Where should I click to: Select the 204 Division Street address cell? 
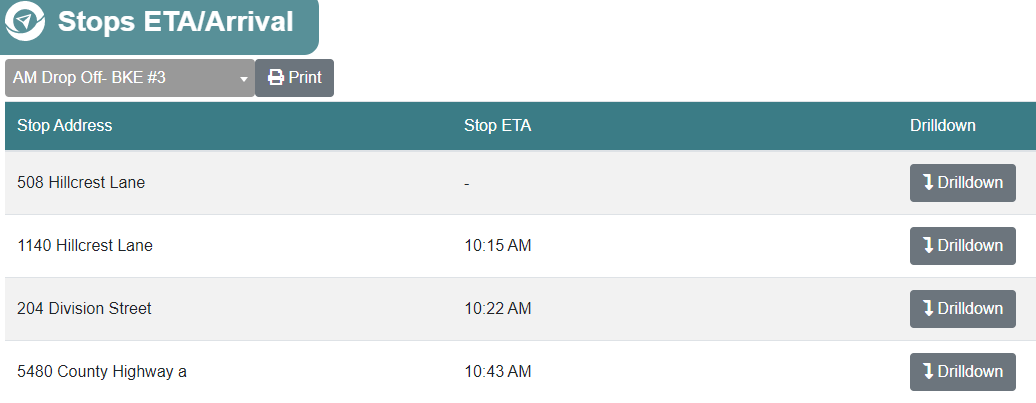point(85,308)
